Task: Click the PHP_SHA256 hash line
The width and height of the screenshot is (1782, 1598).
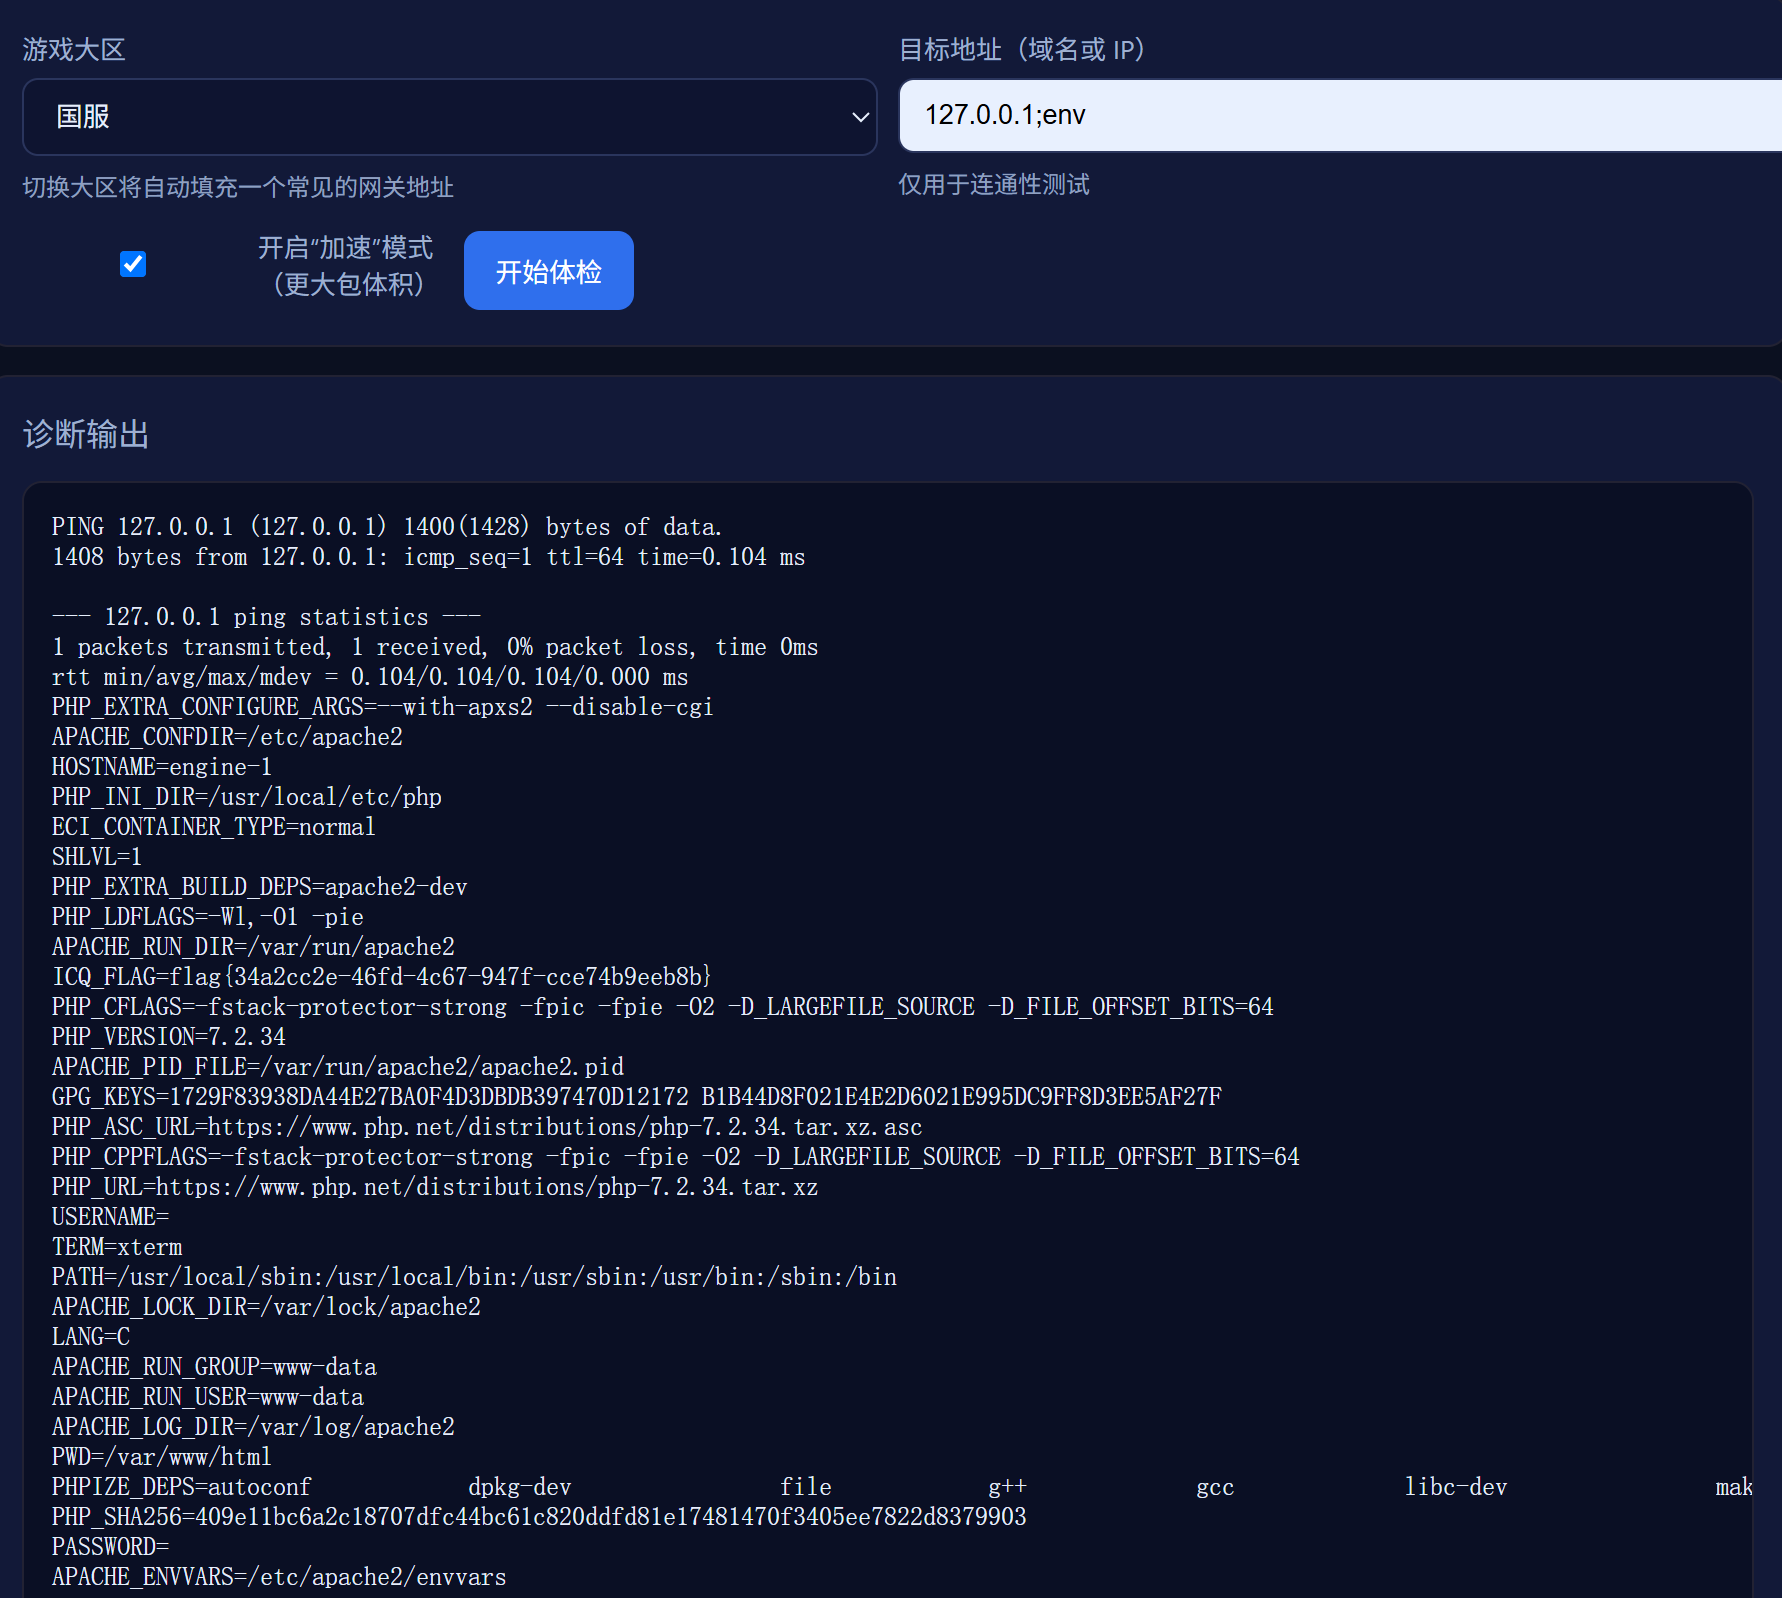Action: pyautogui.click(x=538, y=1517)
